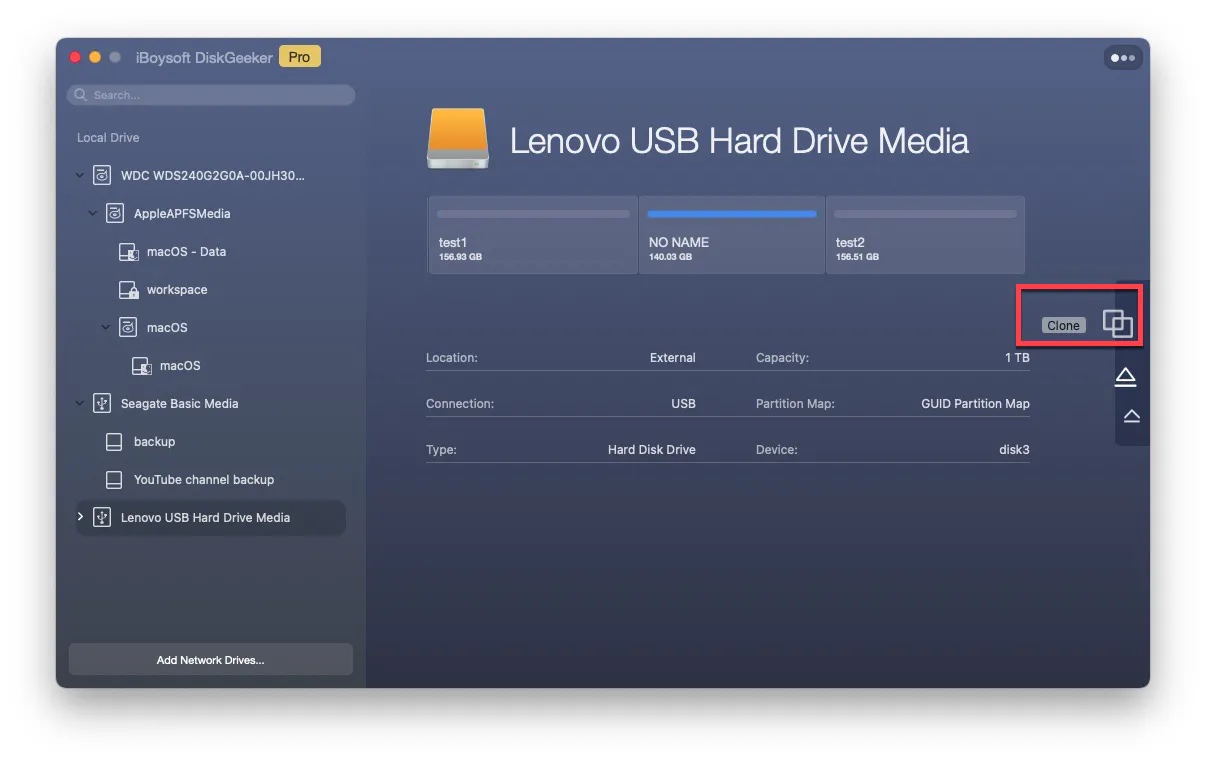Click the larger eject icon below Clone
This screenshot has height=762, width=1206.
pyautogui.click(x=1125, y=377)
